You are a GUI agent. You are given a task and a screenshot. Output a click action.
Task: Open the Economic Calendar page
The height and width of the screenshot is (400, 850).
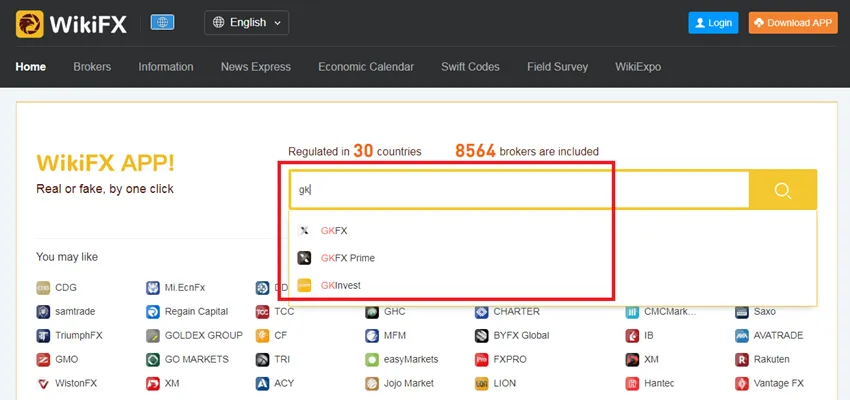[366, 67]
